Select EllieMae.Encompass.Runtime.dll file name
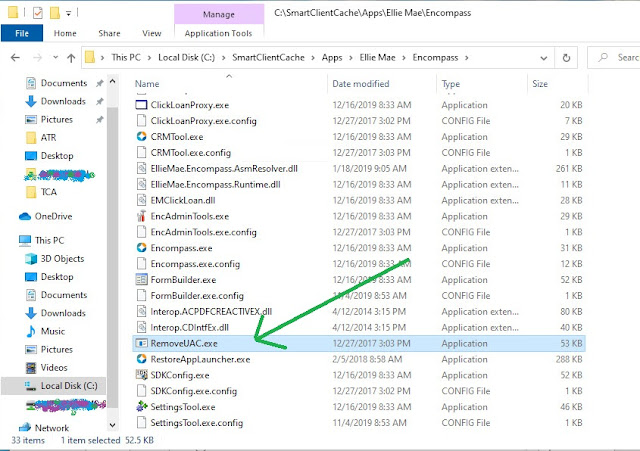640x451 pixels. 216,184
